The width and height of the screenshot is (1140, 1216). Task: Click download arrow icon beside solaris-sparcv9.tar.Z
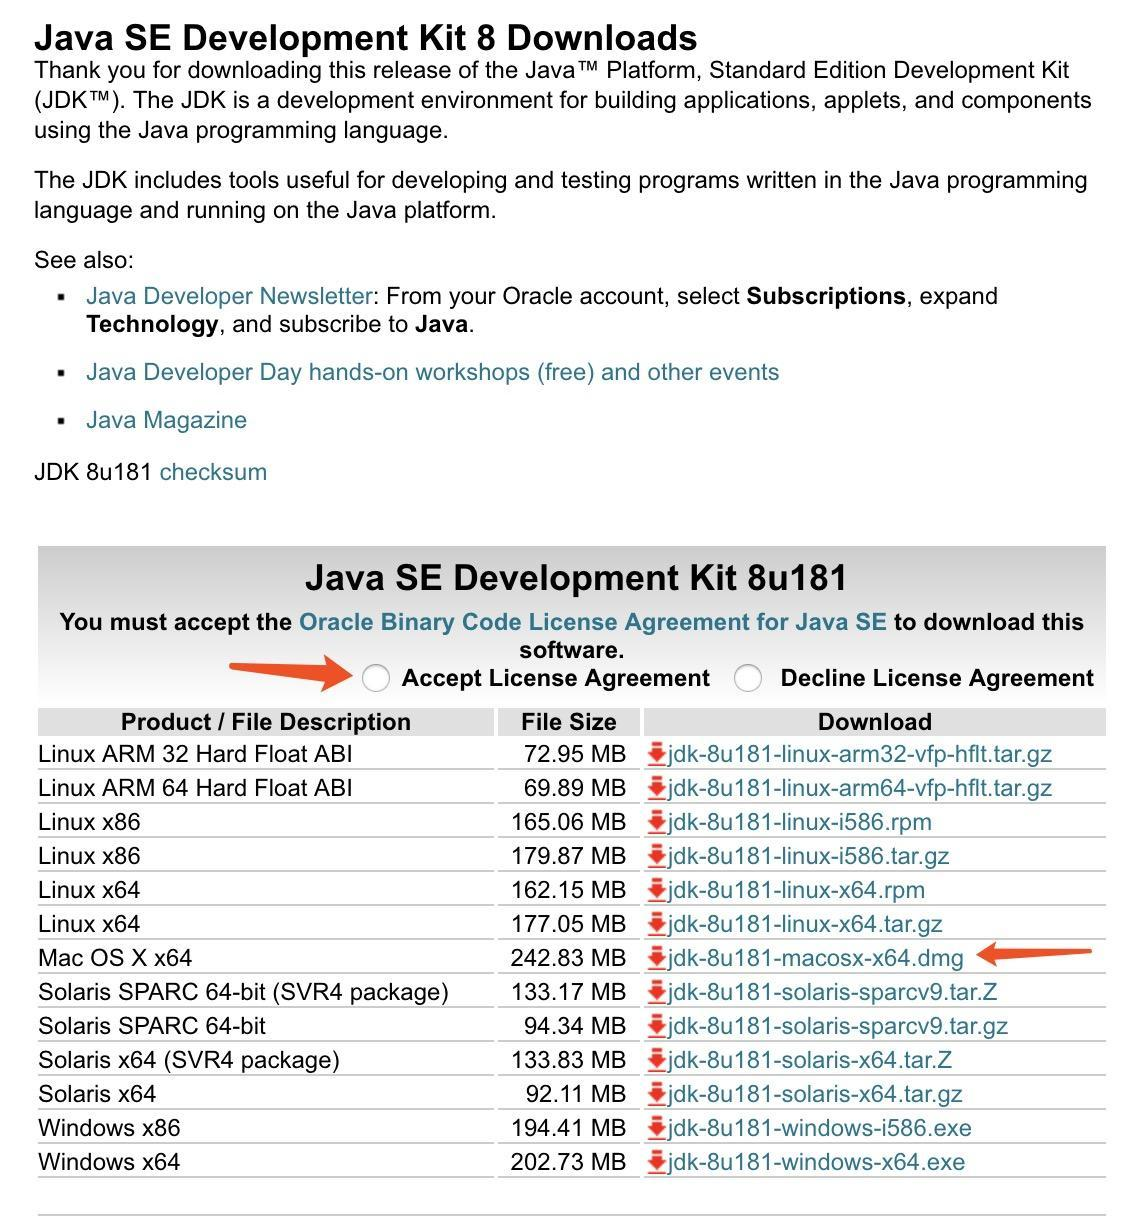click(657, 992)
